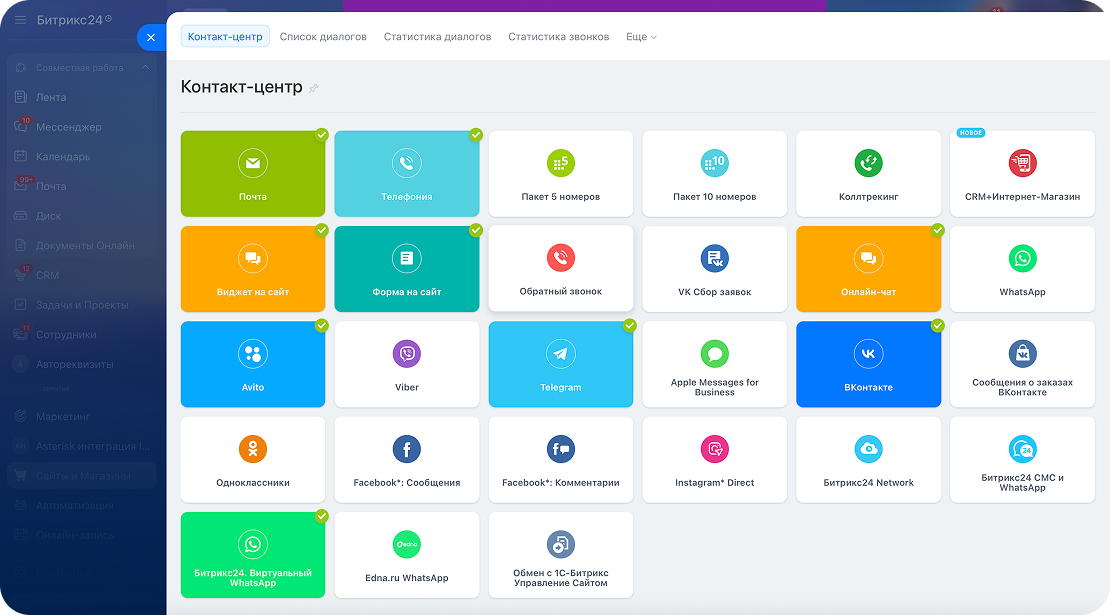Click the Обратный звонок tile label
The height and width of the screenshot is (615, 1110).
click(x=561, y=292)
